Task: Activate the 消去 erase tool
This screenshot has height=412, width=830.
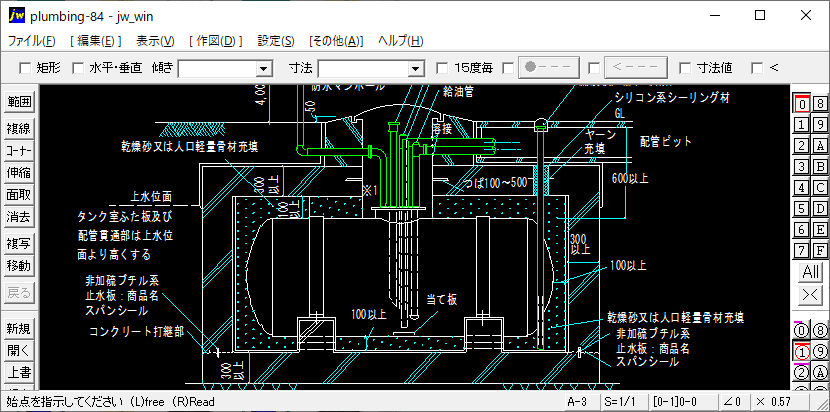Action: click(19, 216)
